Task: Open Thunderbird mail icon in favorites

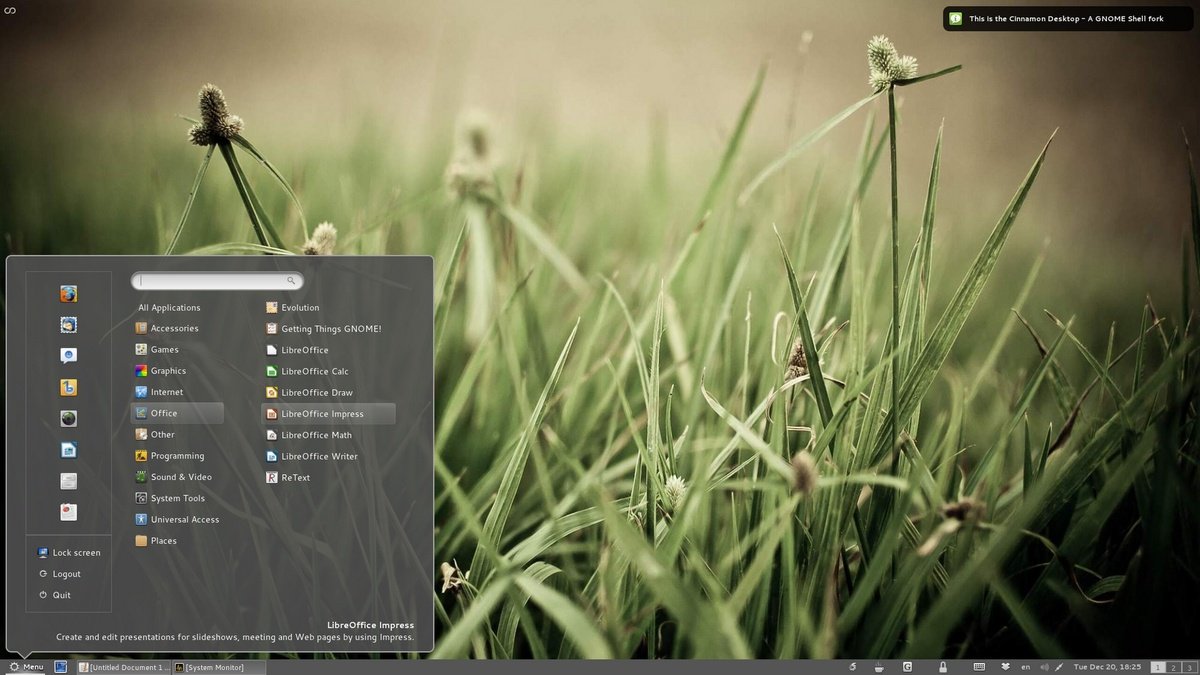Action: click(68, 325)
